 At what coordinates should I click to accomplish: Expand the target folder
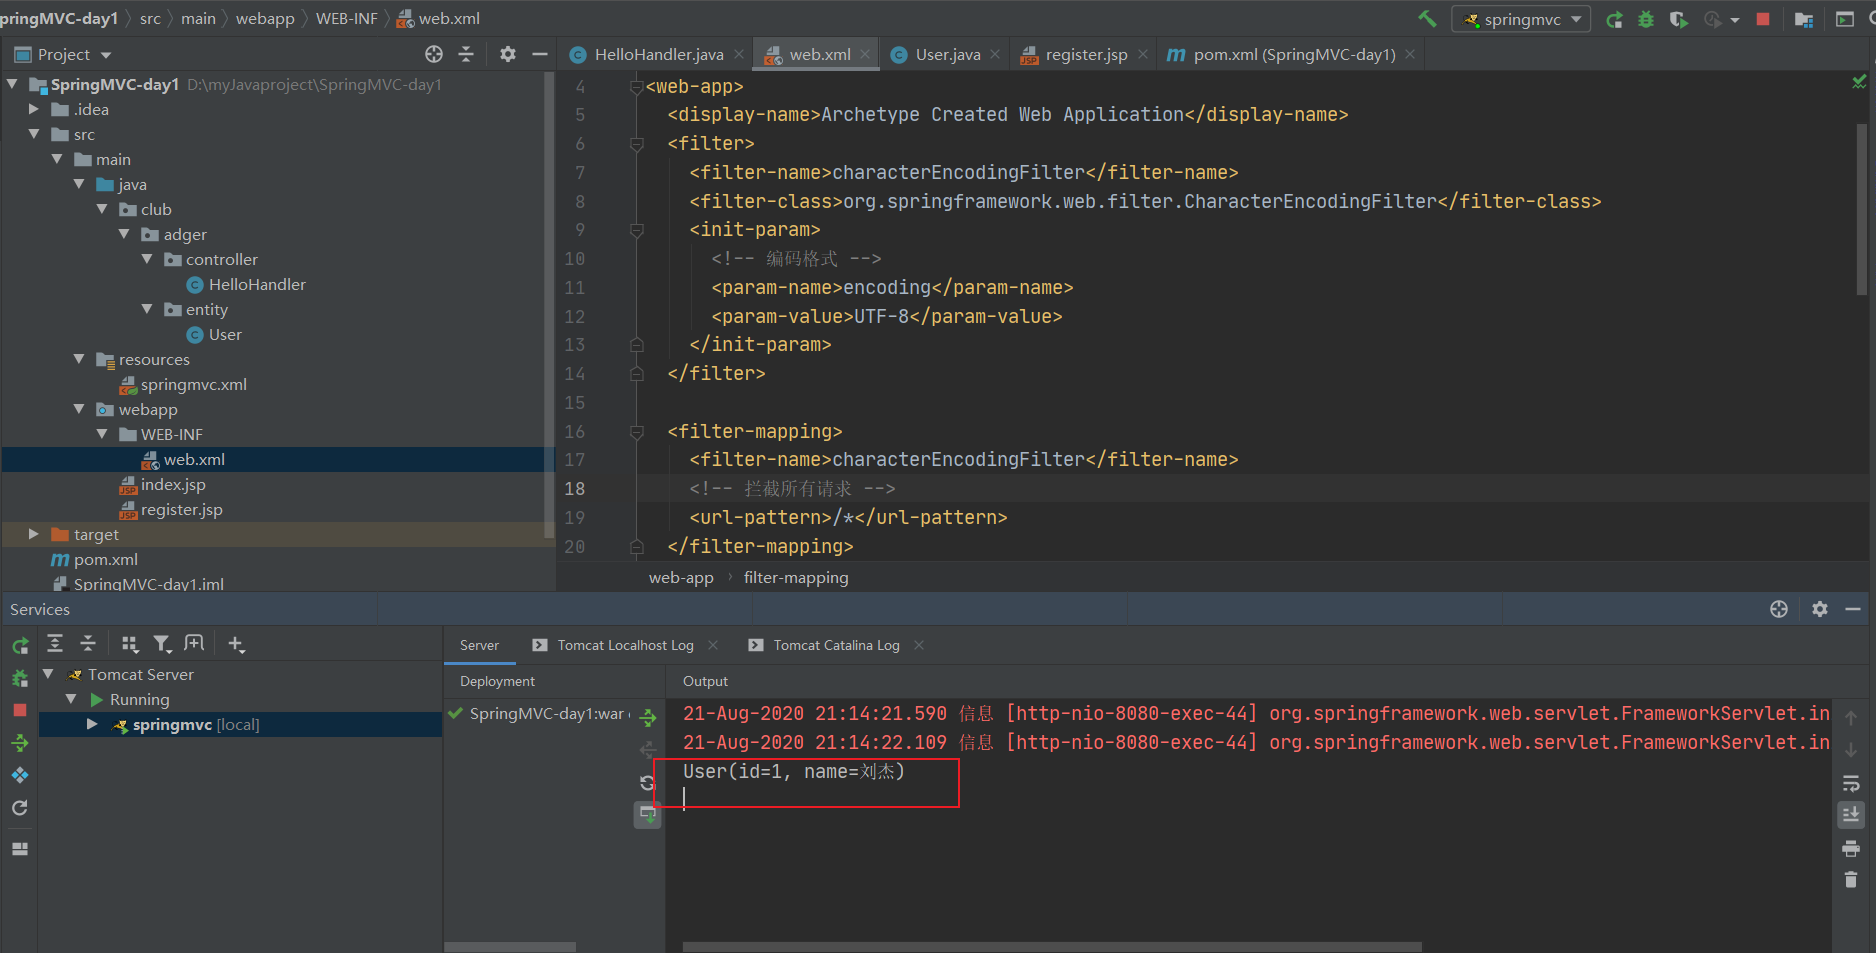click(x=34, y=534)
